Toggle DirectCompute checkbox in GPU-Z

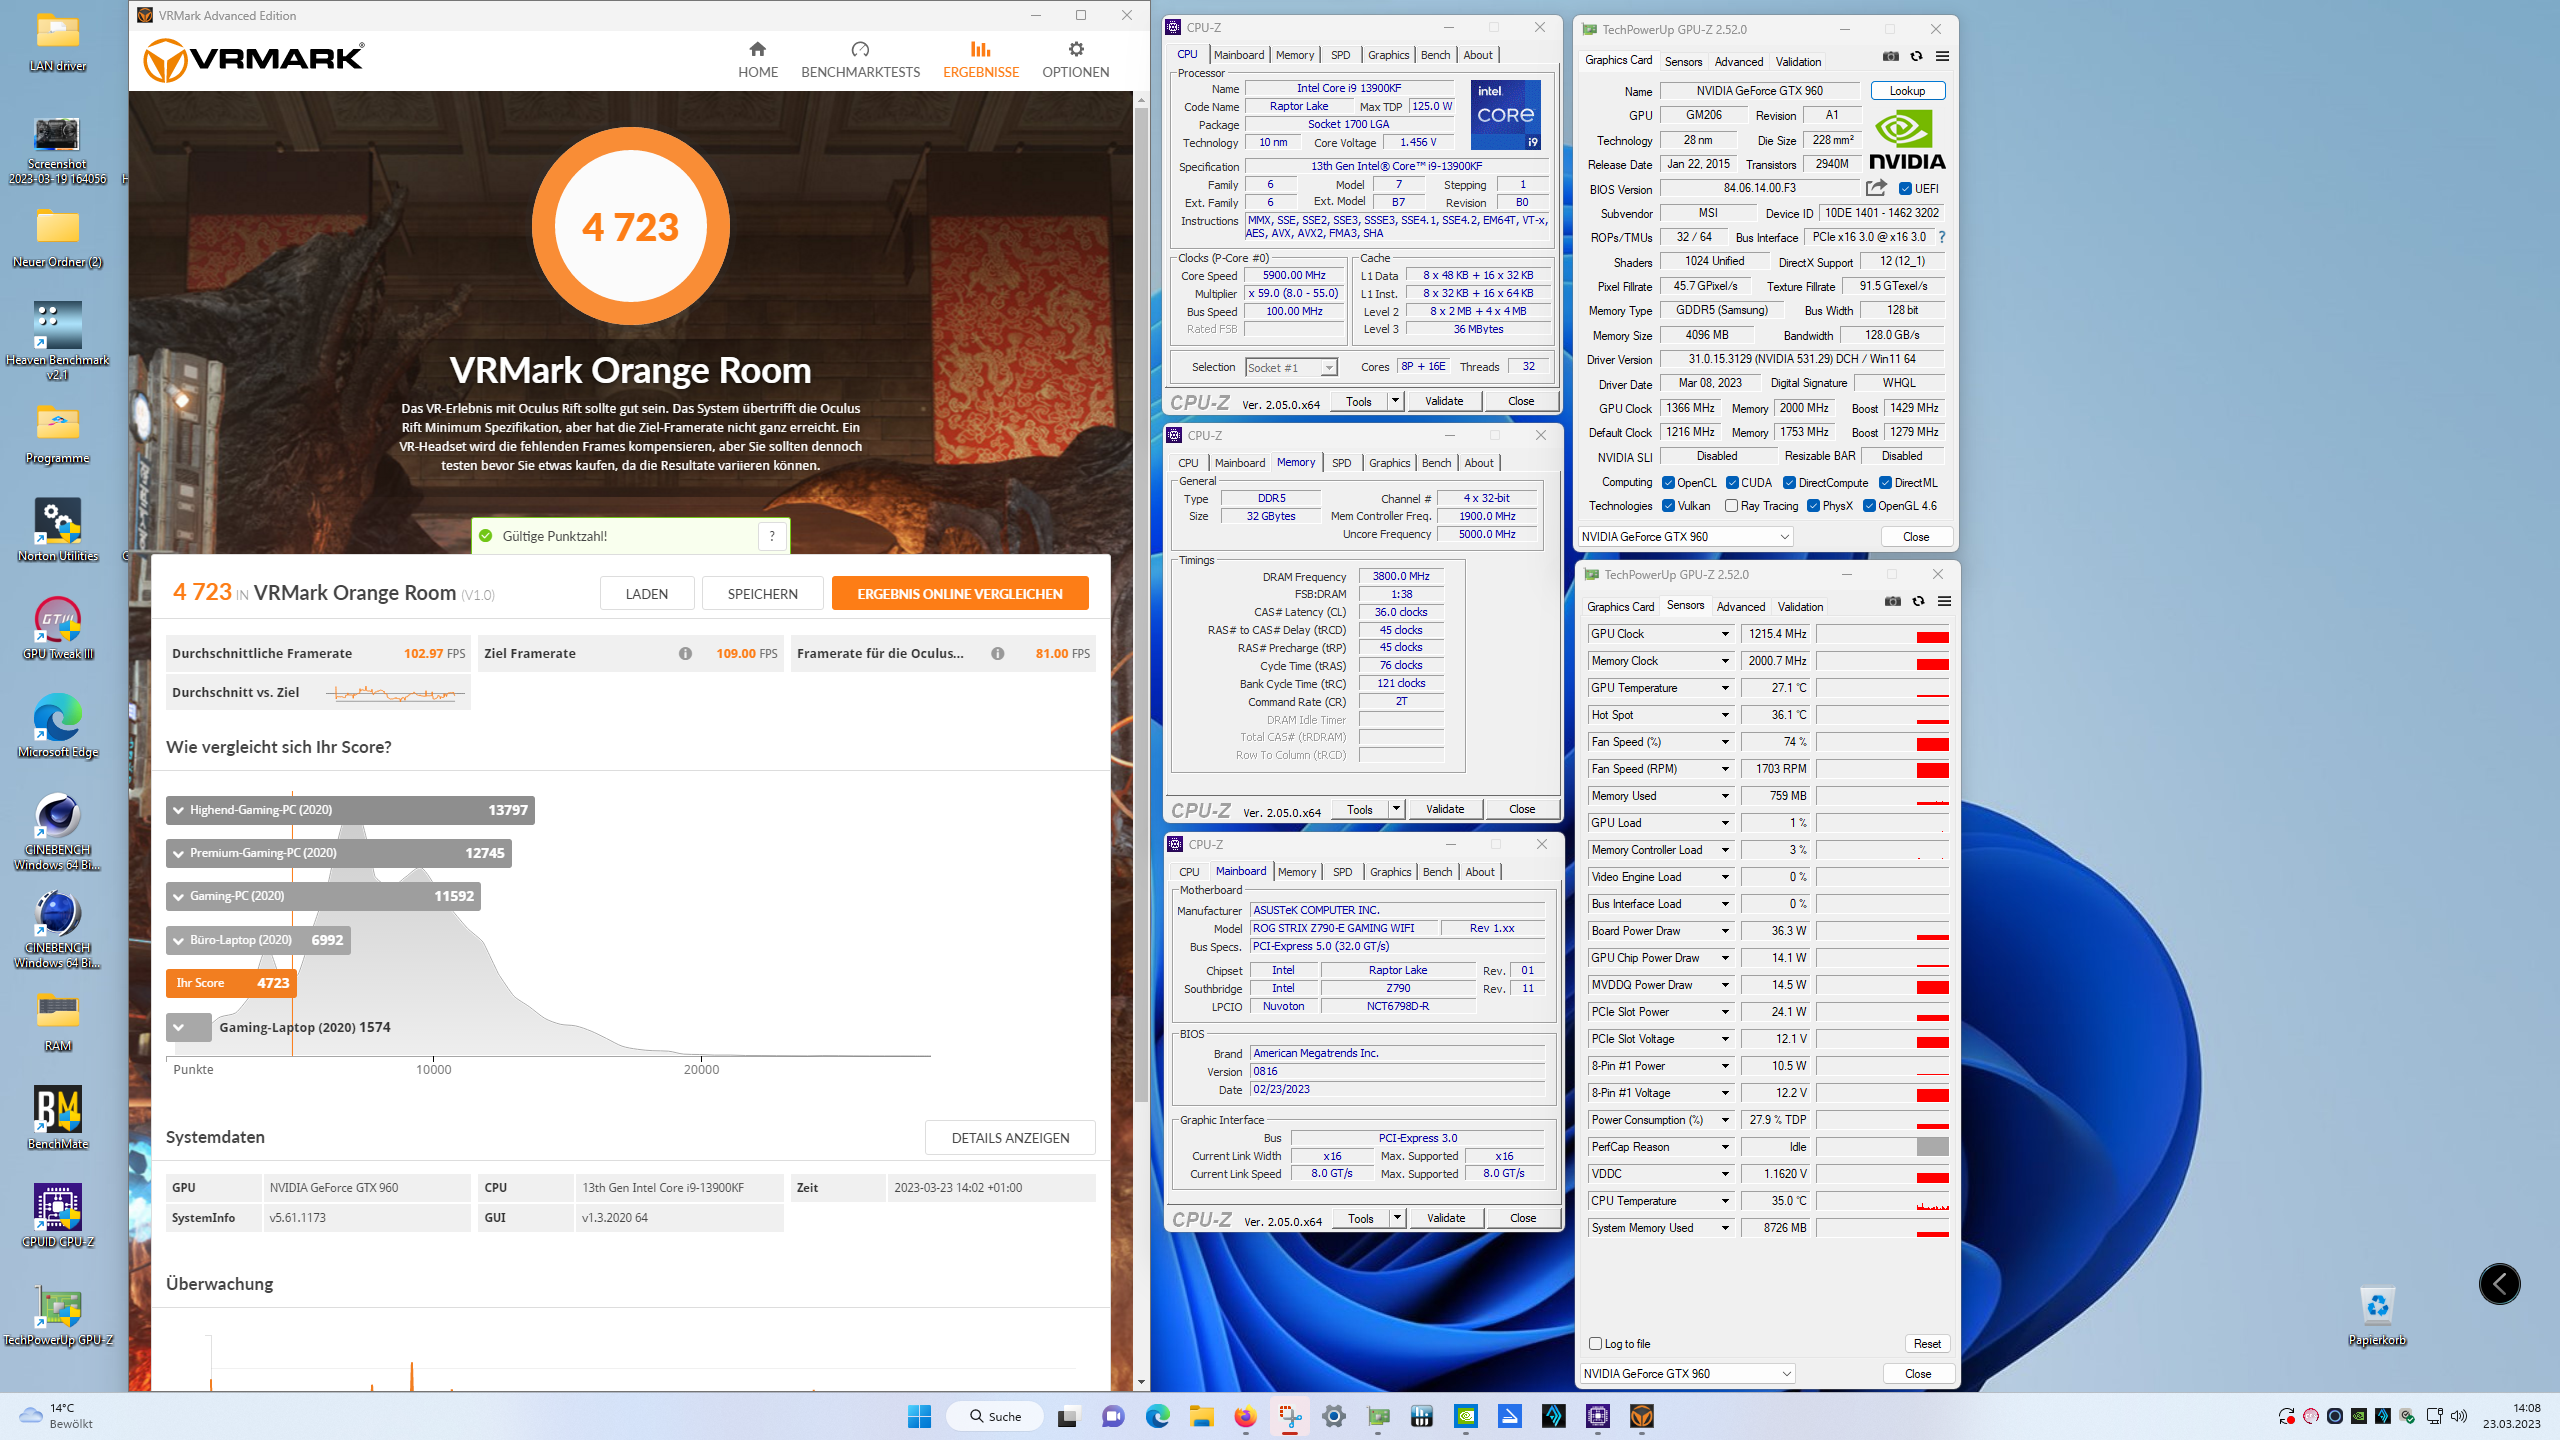tap(1790, 483)
